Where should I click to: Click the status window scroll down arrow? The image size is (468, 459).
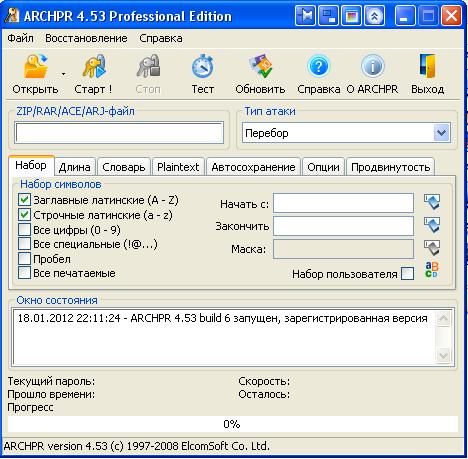[444, 355]
